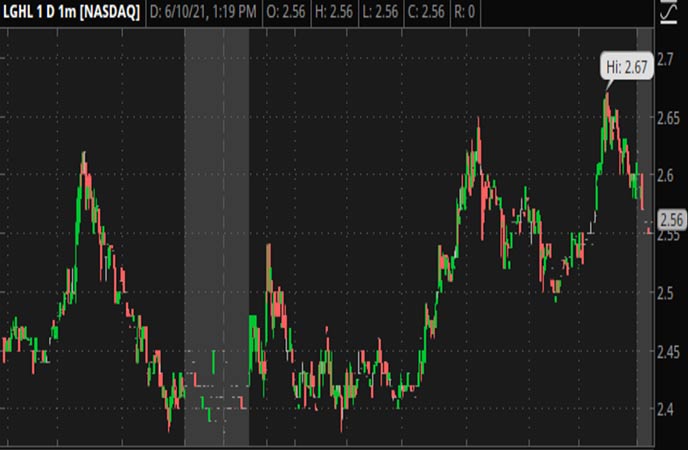Click the 2.45 price axis label
Image resolution: width=688 pixels, height=450 pixels.
[x=668, y=352]
